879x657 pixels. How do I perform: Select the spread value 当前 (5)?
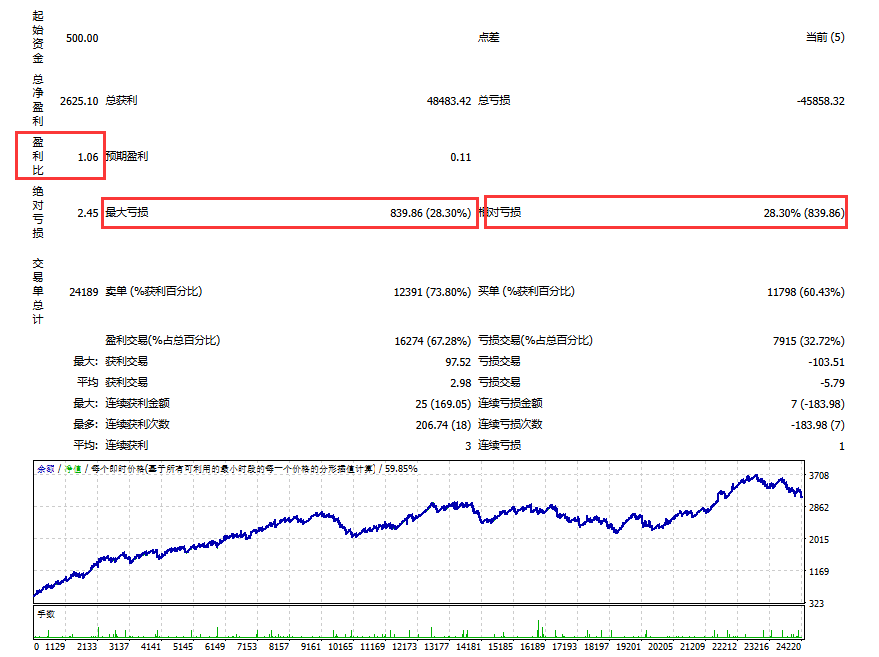tap(825, 38)
